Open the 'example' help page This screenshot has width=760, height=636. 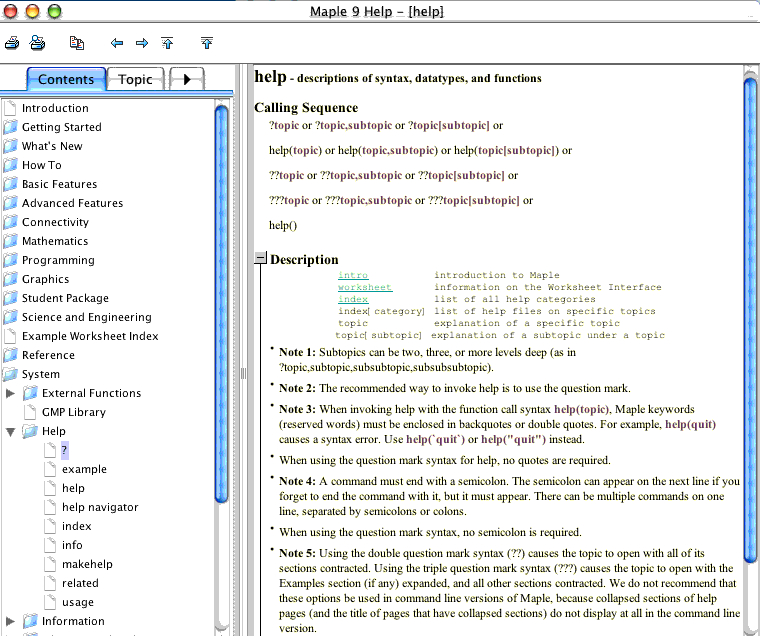pyautogui.click(x=84, y=469)
